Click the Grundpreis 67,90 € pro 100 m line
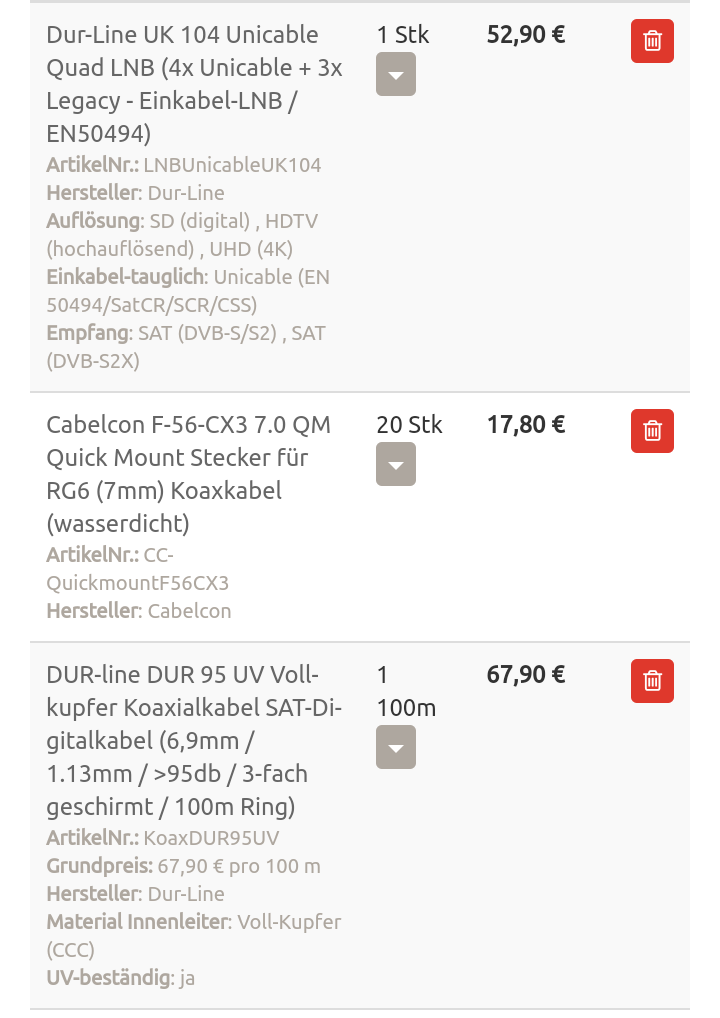Viewport: 720px width, 1018px height. pyautogui.click(x=183, y=866)
